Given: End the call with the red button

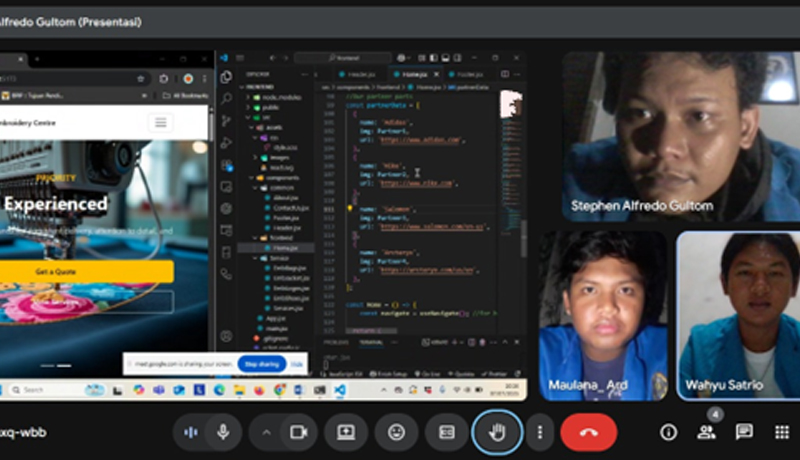Looking at the screenshot, I should tap(588, 432).
